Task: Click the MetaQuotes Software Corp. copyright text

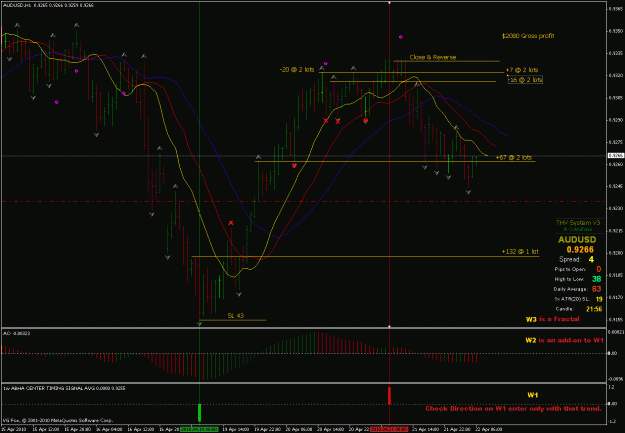Action: coord(58,420)
